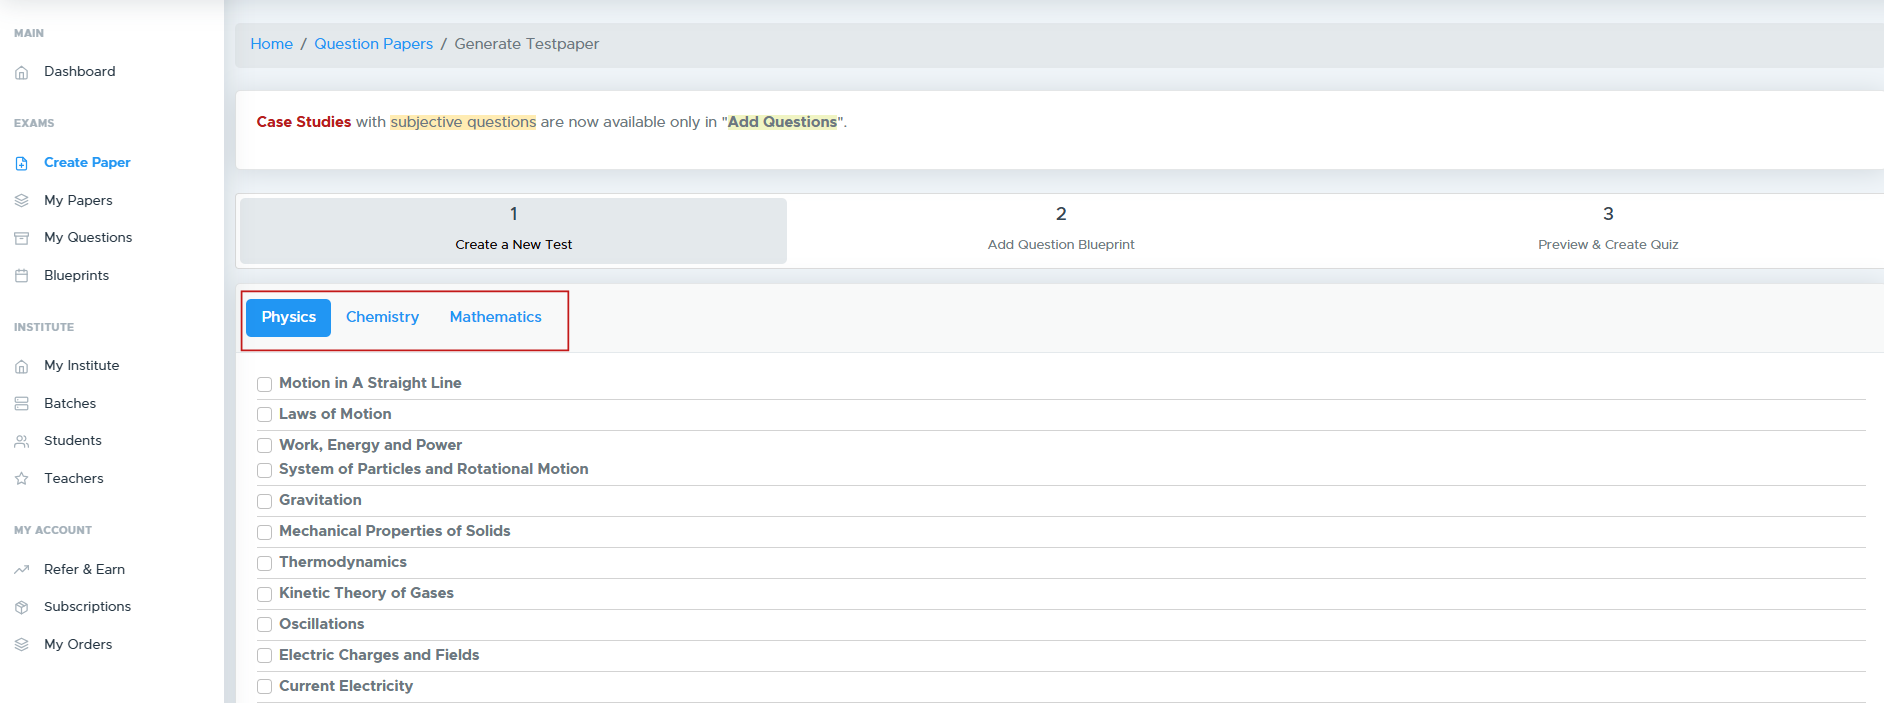Click the Create Paper document icon
Image resolution: width=1884 pixels, height=703 pixels.
tap(21, 163)
